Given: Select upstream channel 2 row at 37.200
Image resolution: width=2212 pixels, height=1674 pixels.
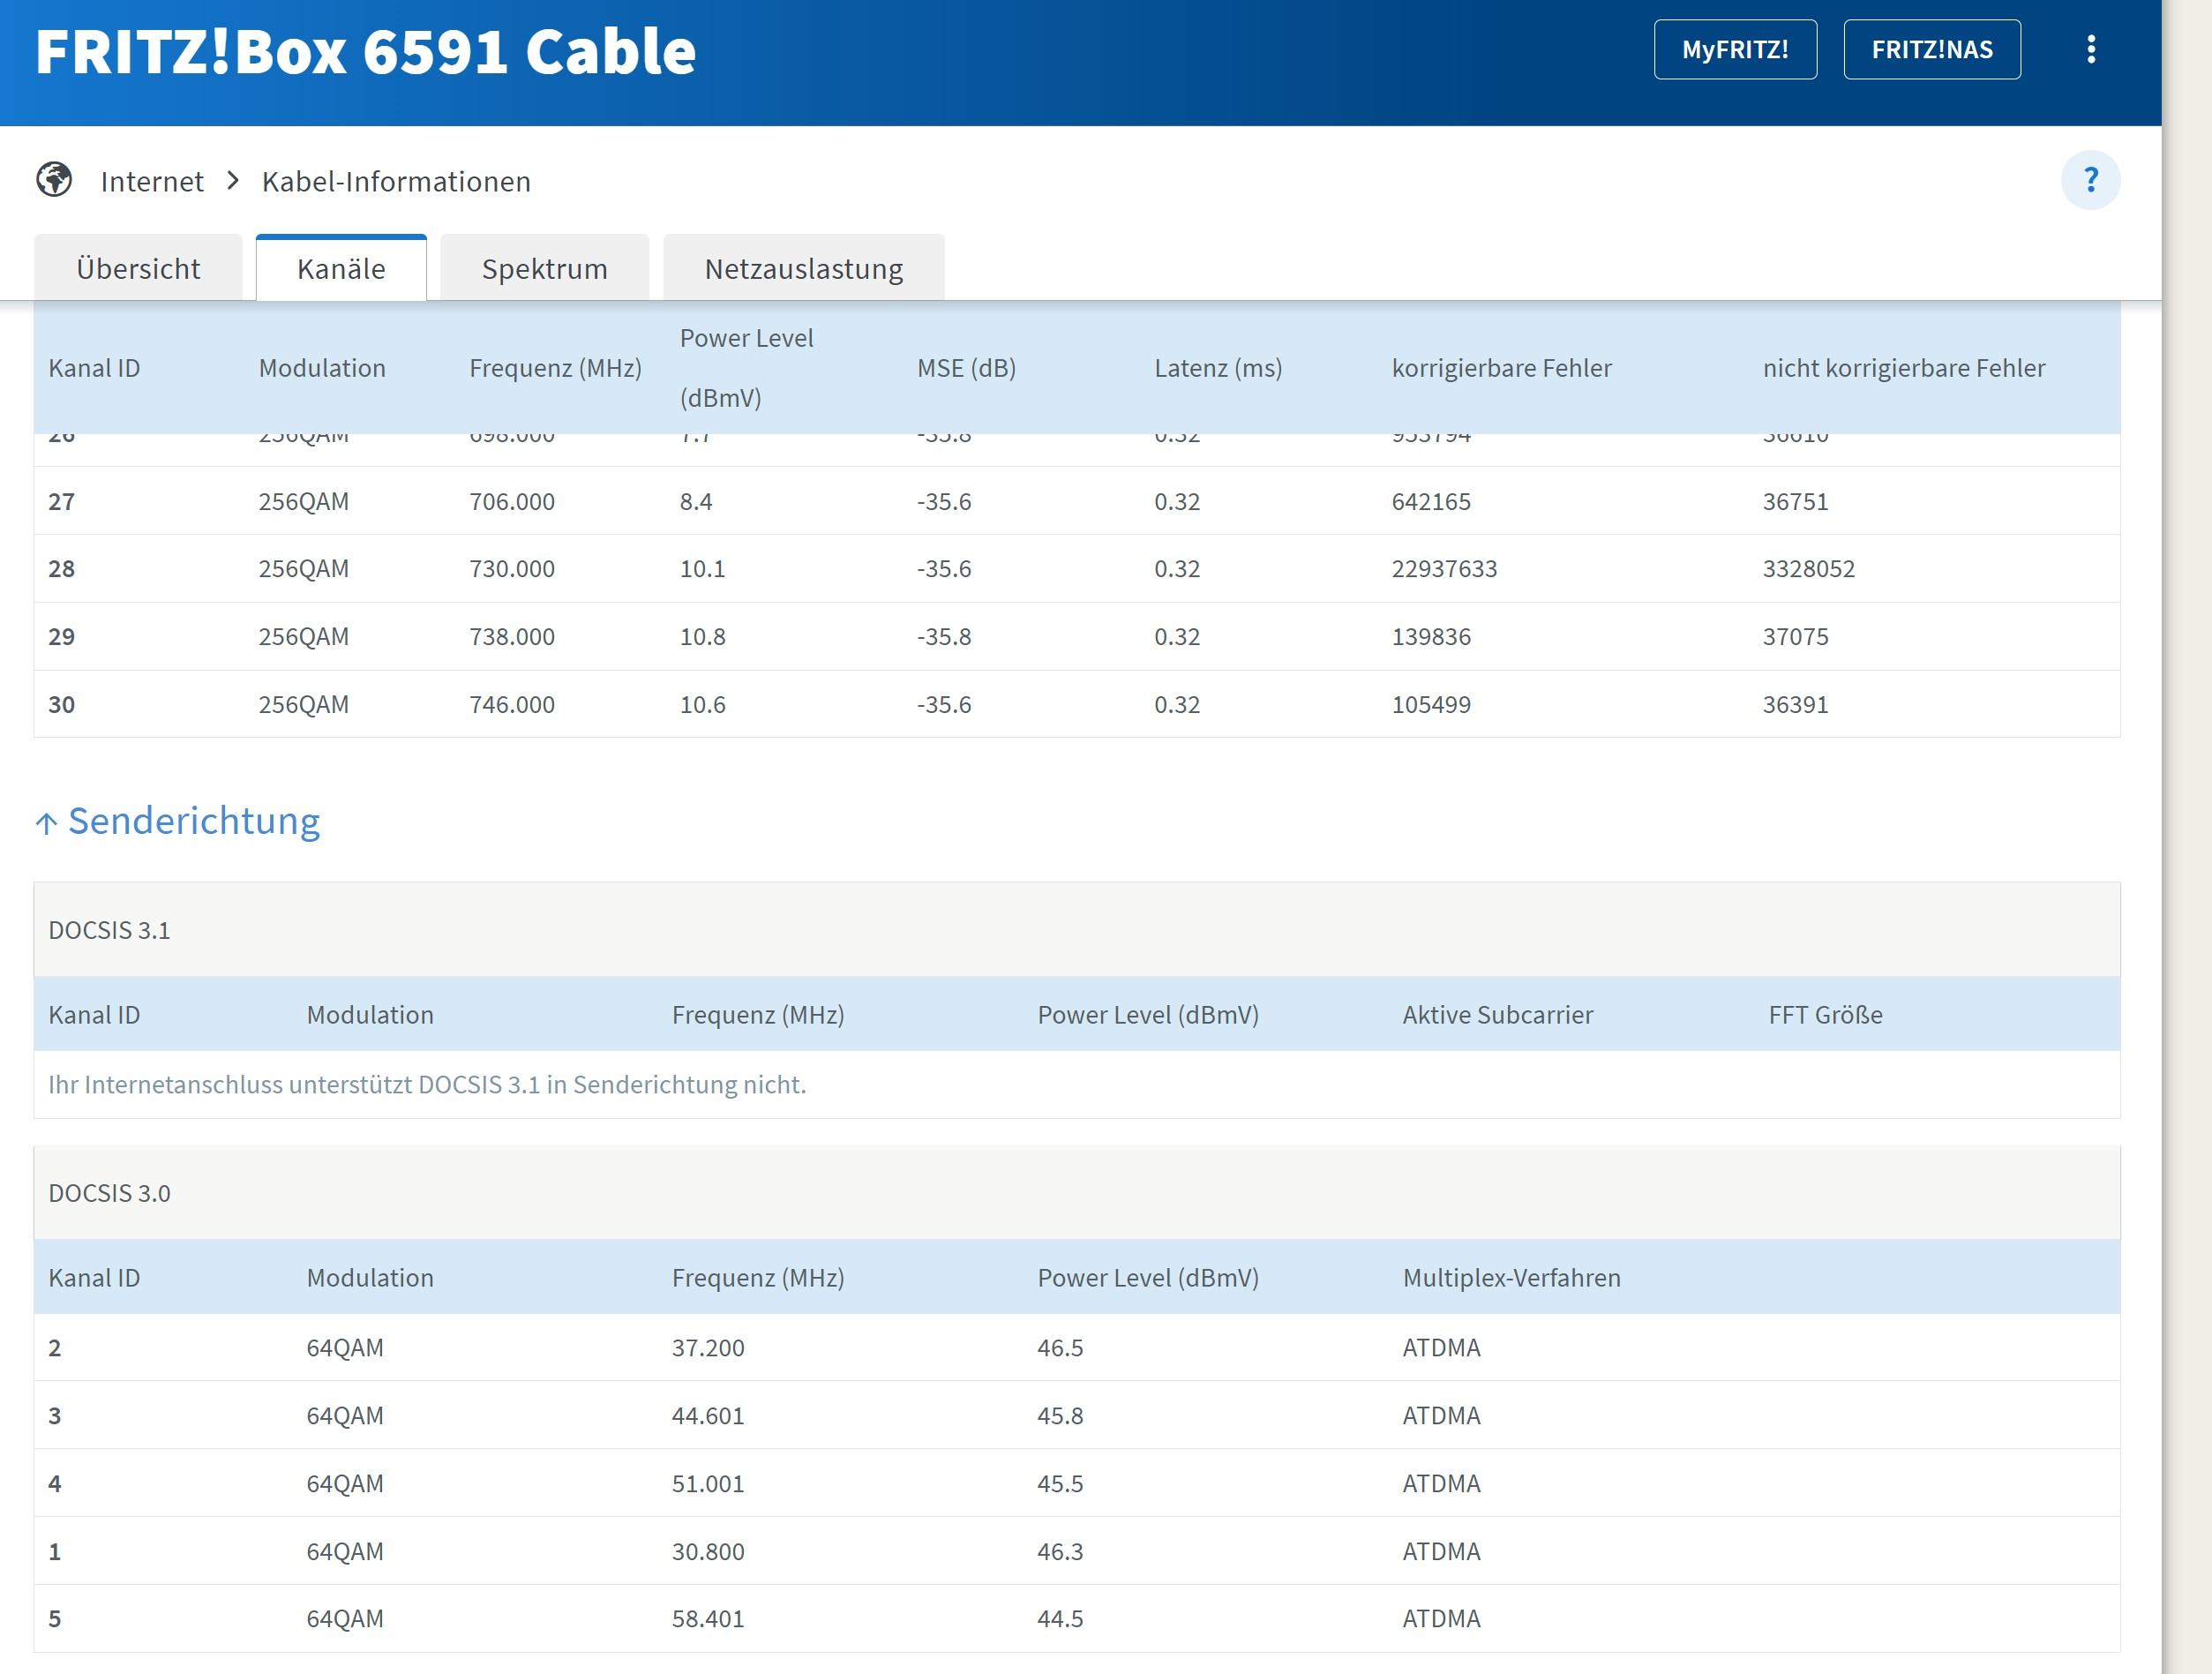Looking at the screenshot, I should [707, 1347].
